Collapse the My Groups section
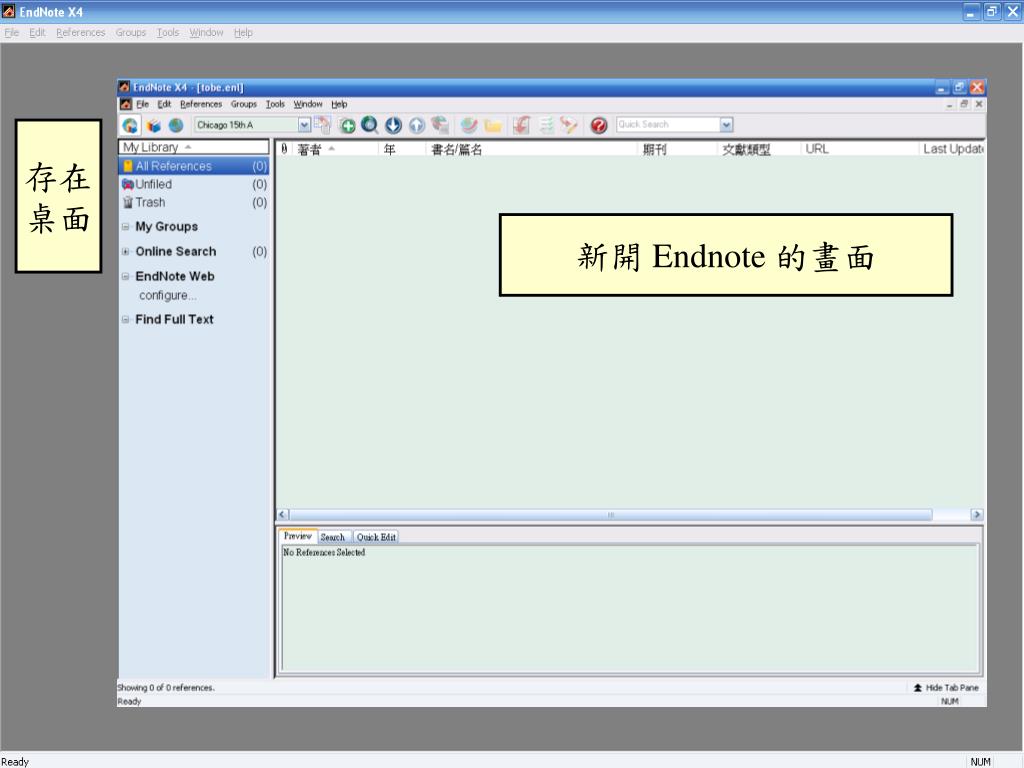Screen dimensions: 1024x768 pyautogui.click(x=125, y=227)
